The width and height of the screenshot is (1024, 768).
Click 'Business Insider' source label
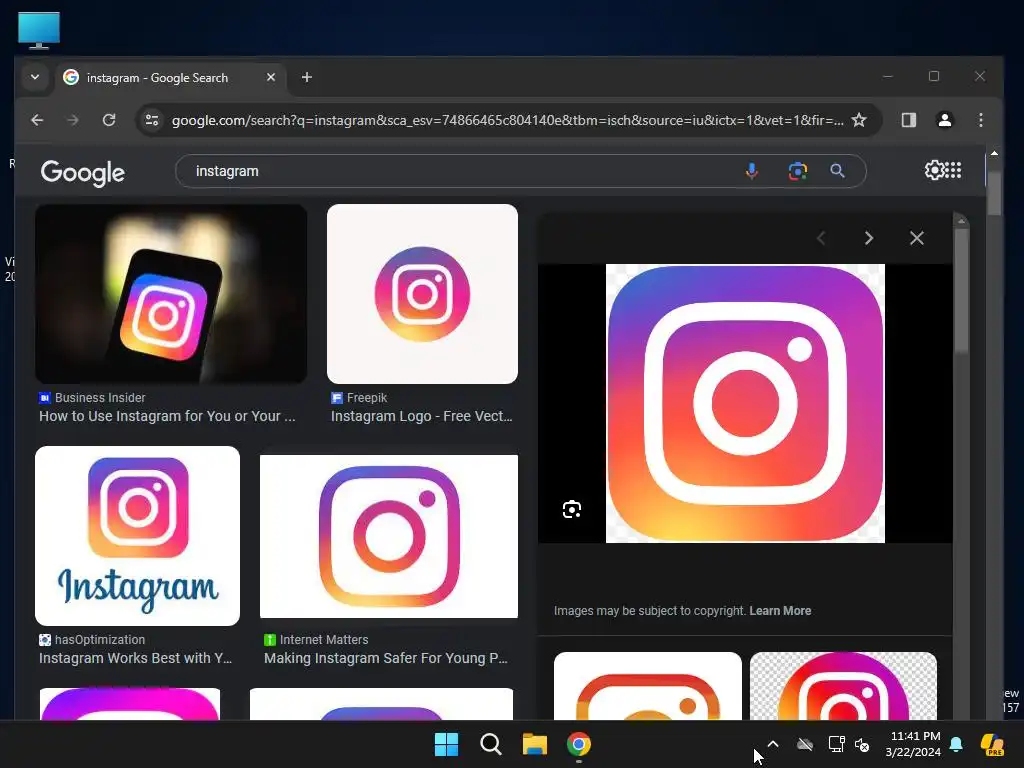pyautogui.click(x=100, y=398)
